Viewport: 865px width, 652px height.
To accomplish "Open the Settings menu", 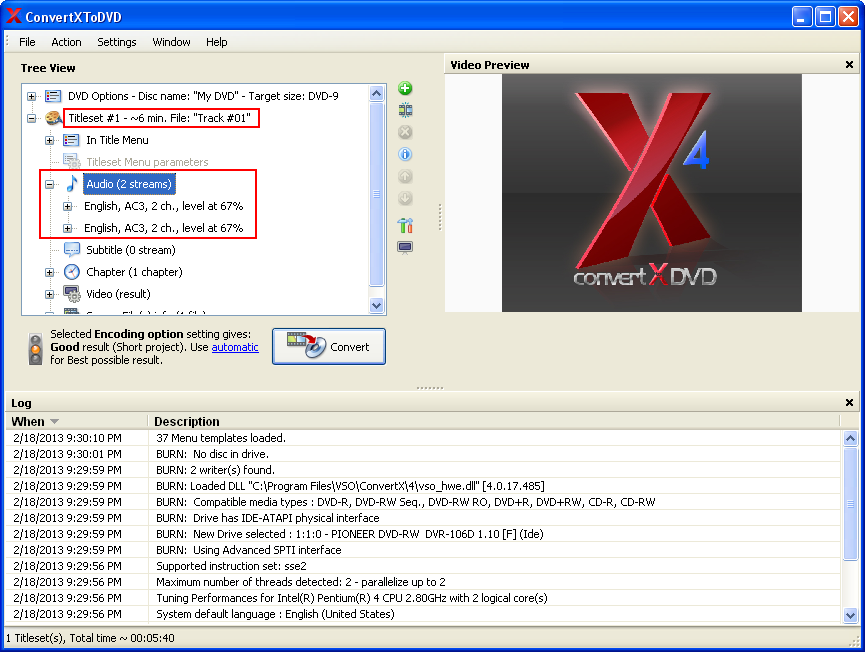I will point(116,42).
